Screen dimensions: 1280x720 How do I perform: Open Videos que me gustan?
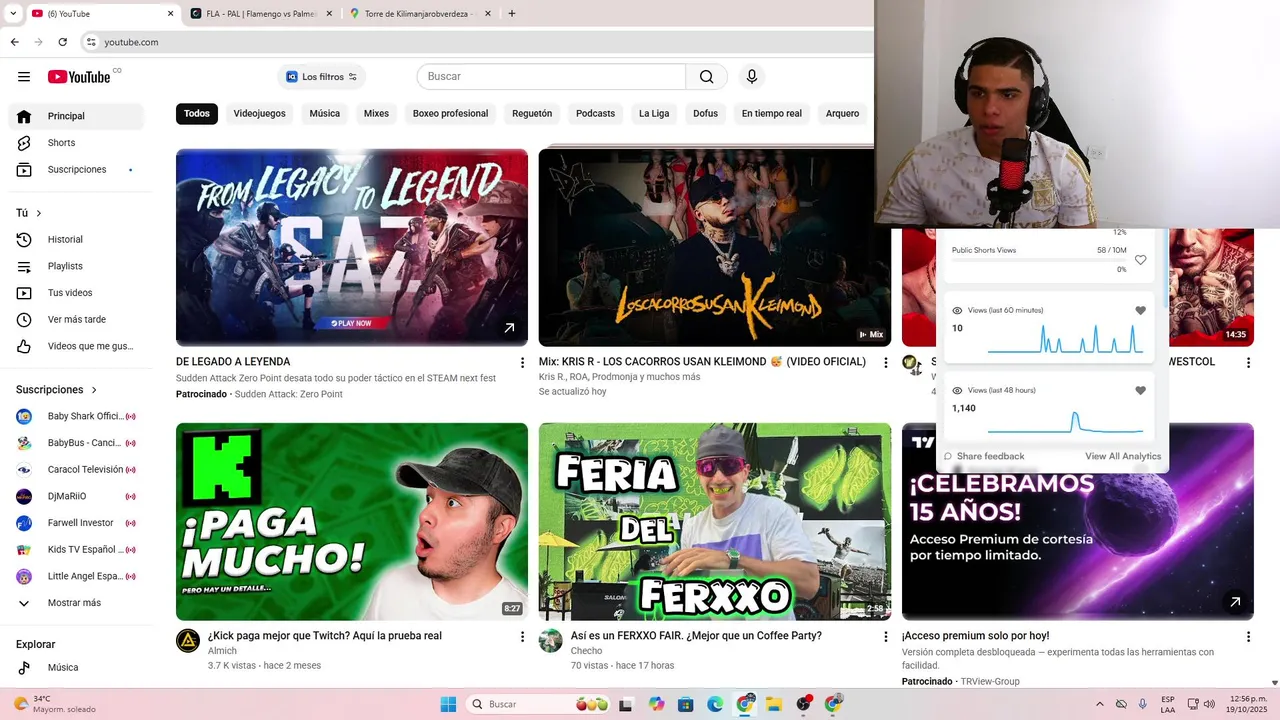[76, 347]
